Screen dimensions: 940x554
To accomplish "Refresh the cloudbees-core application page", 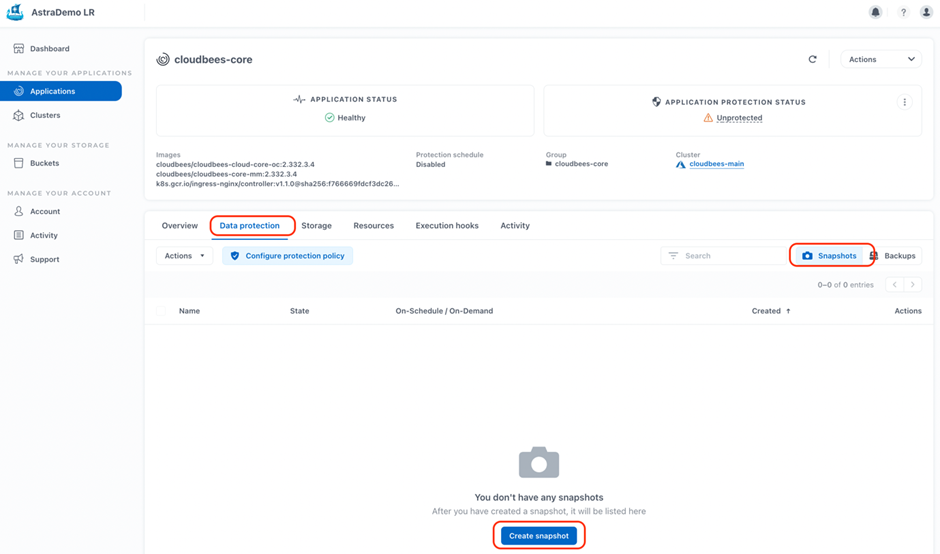I will (x=812, y=59).
